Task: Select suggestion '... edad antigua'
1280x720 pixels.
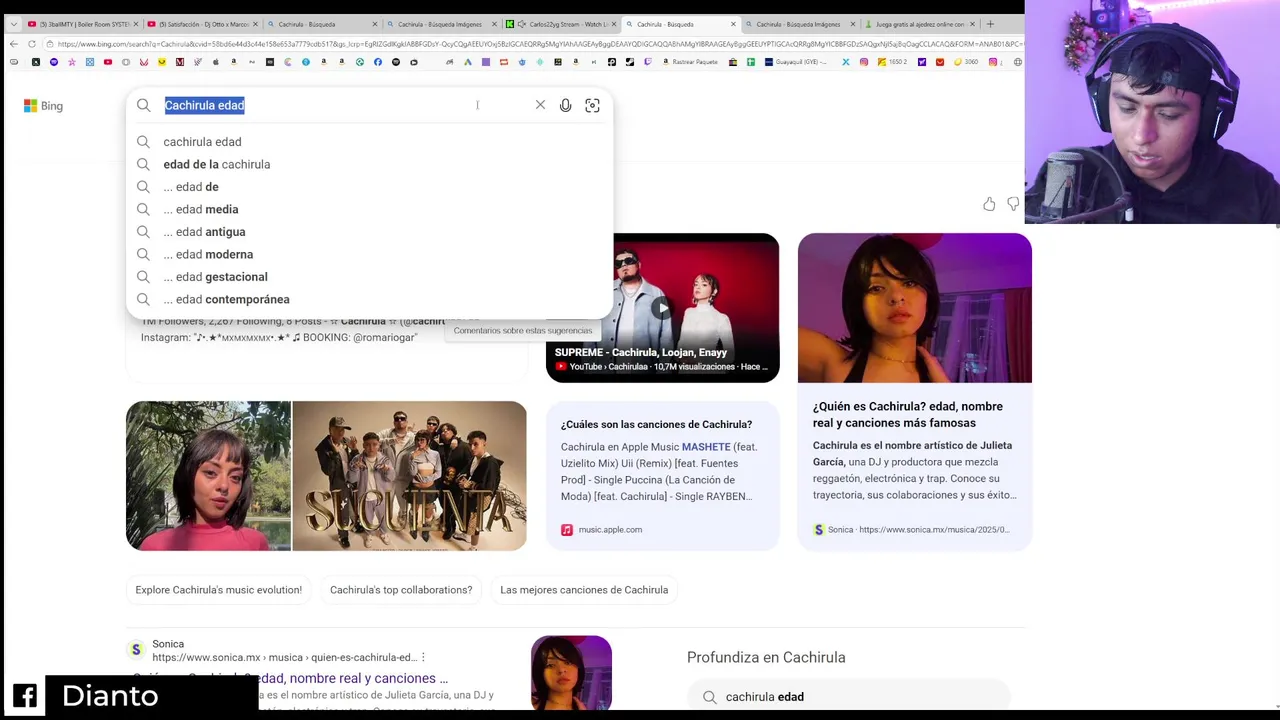Action: coord(369,232)
